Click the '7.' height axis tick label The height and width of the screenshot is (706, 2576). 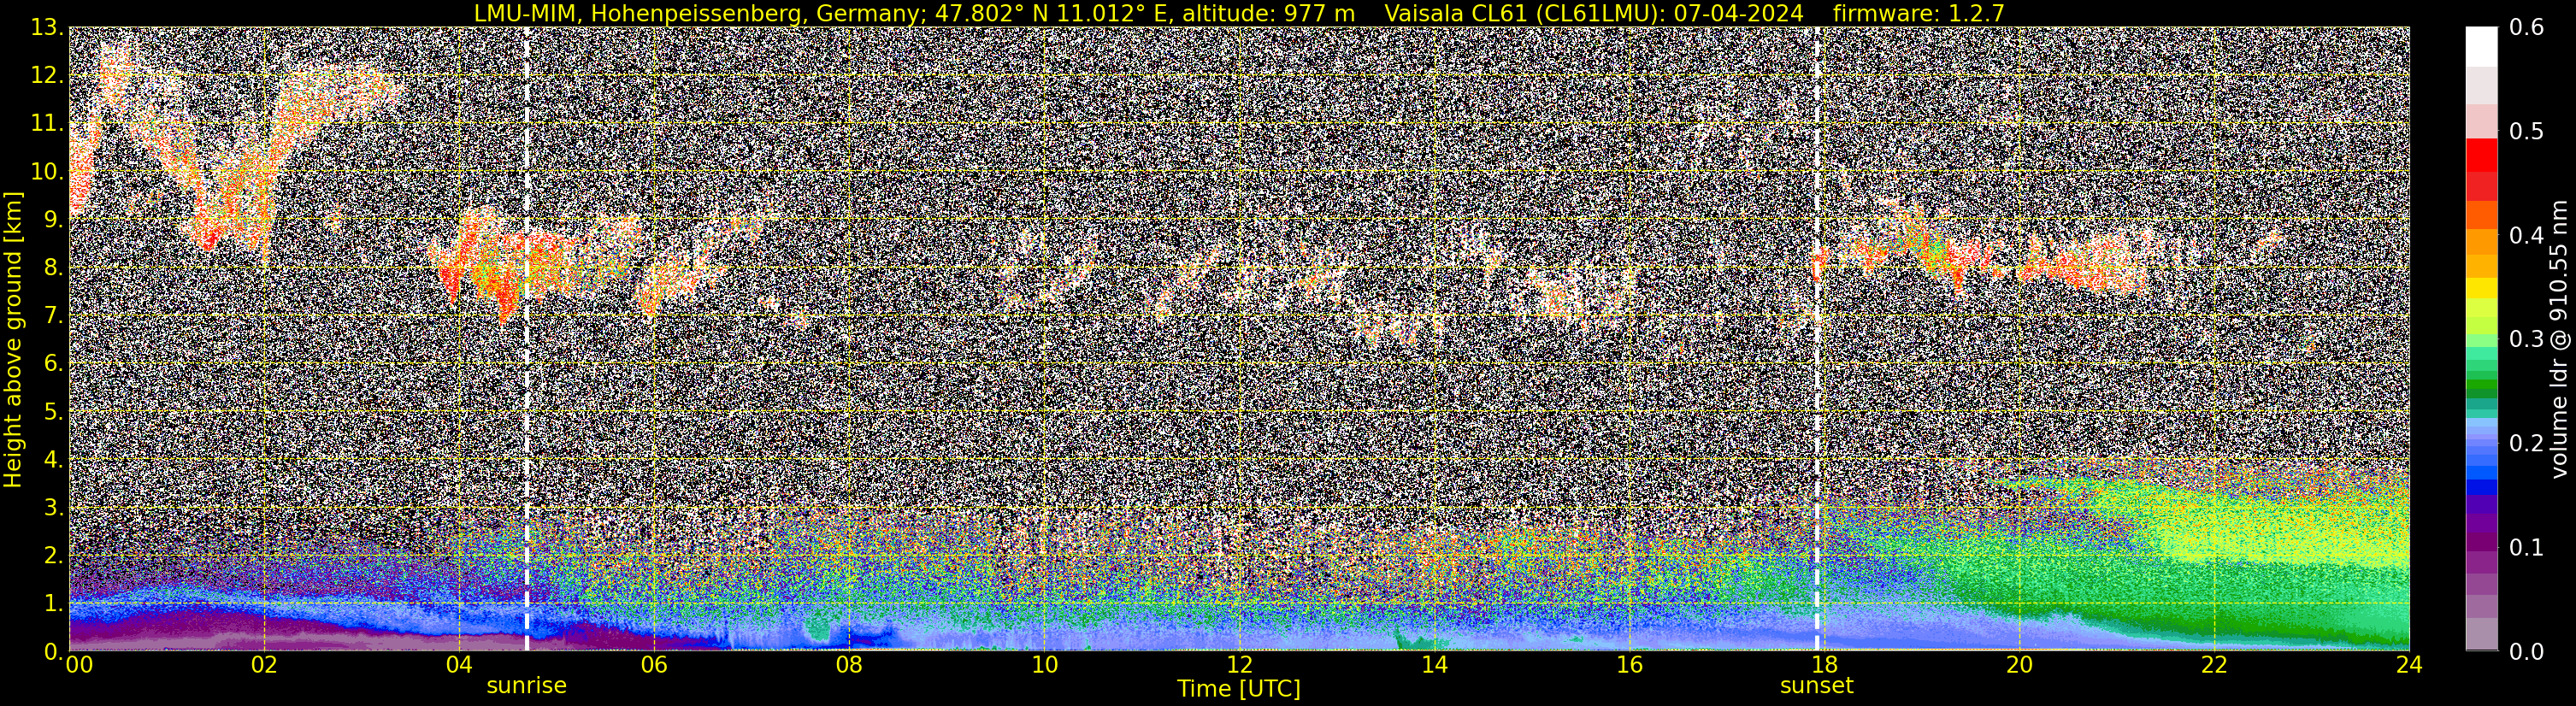tap(53, 316)
